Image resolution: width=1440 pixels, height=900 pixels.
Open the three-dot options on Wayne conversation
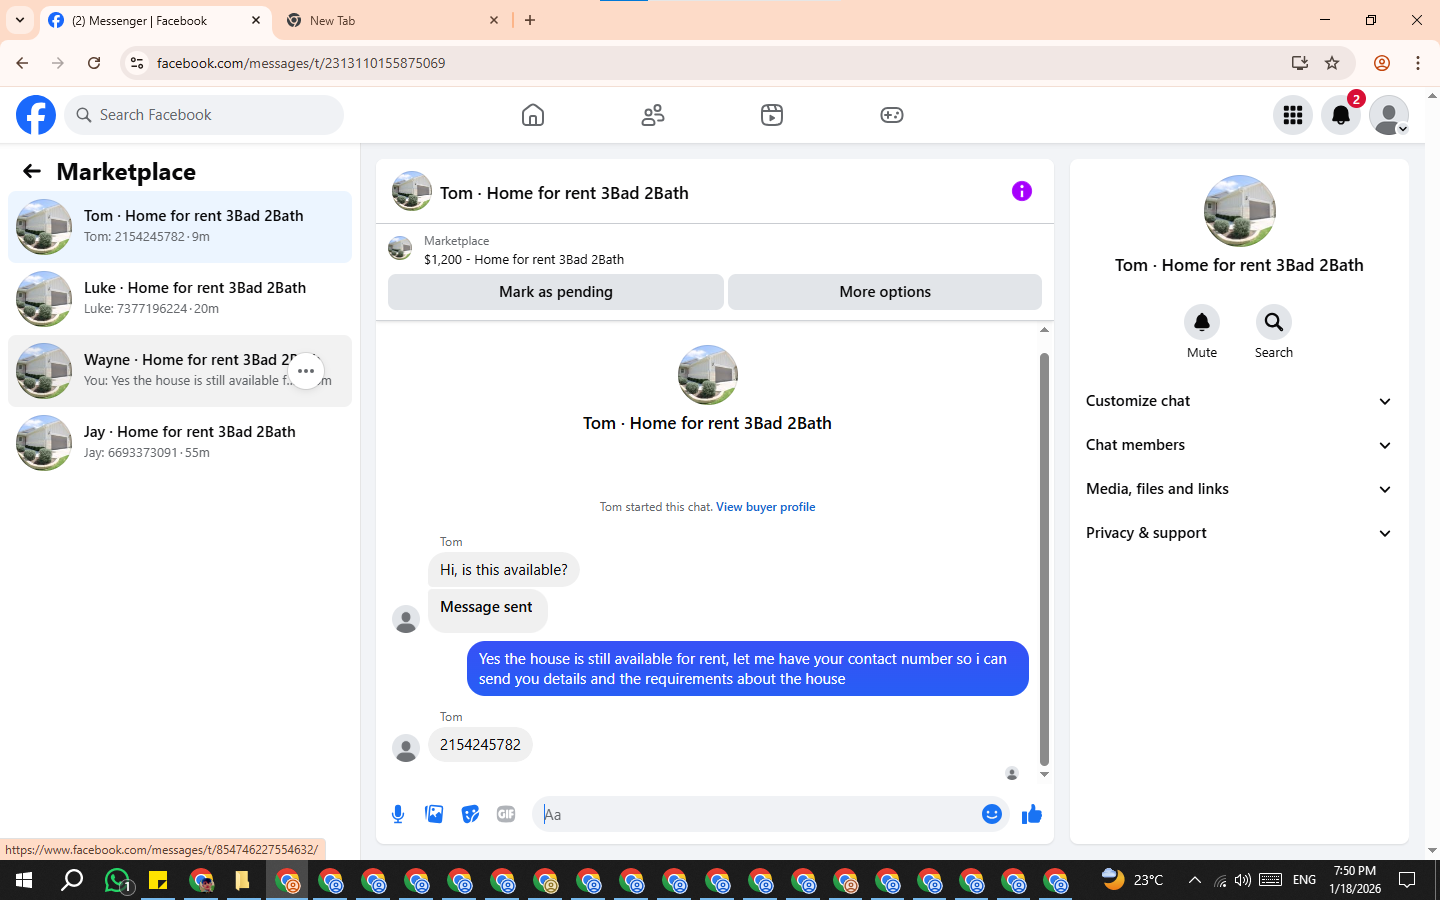(x=306, y=371)
